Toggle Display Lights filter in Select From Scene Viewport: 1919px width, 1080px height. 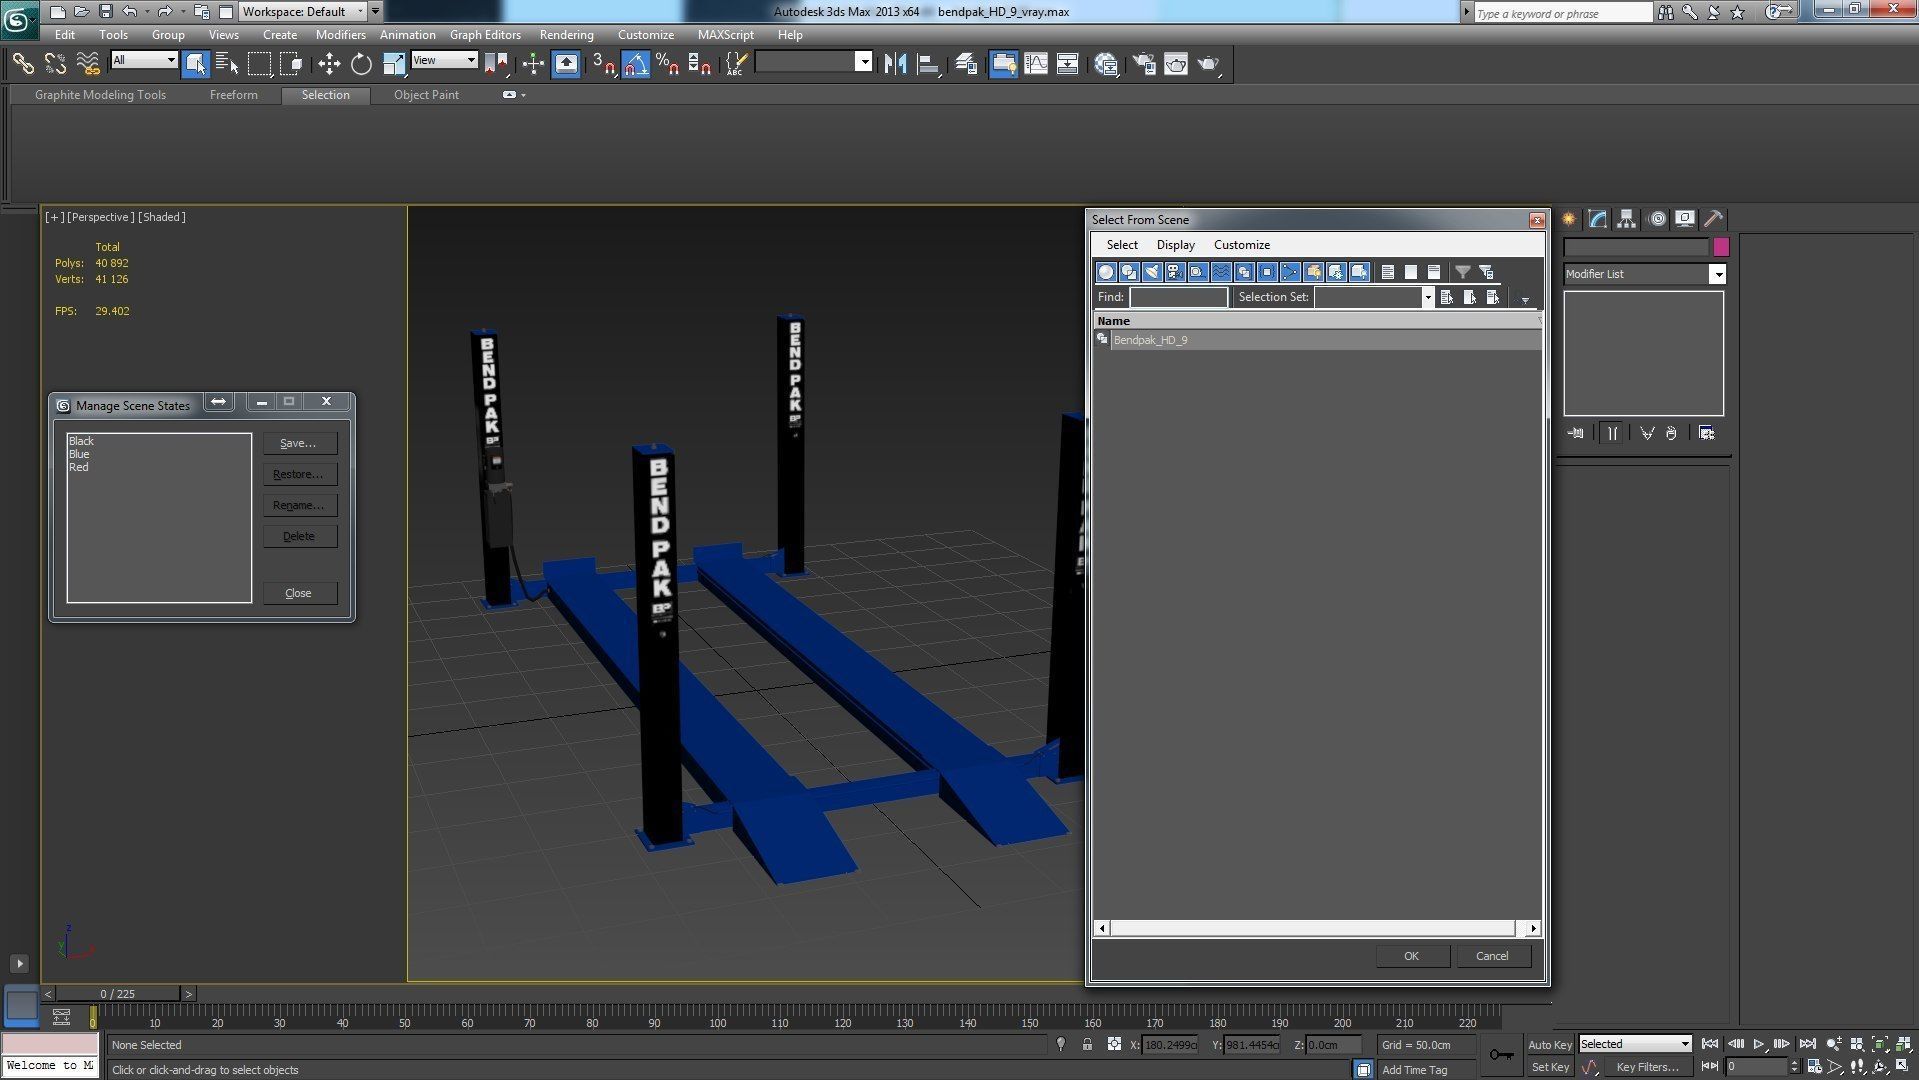(x=1152, y=272)
